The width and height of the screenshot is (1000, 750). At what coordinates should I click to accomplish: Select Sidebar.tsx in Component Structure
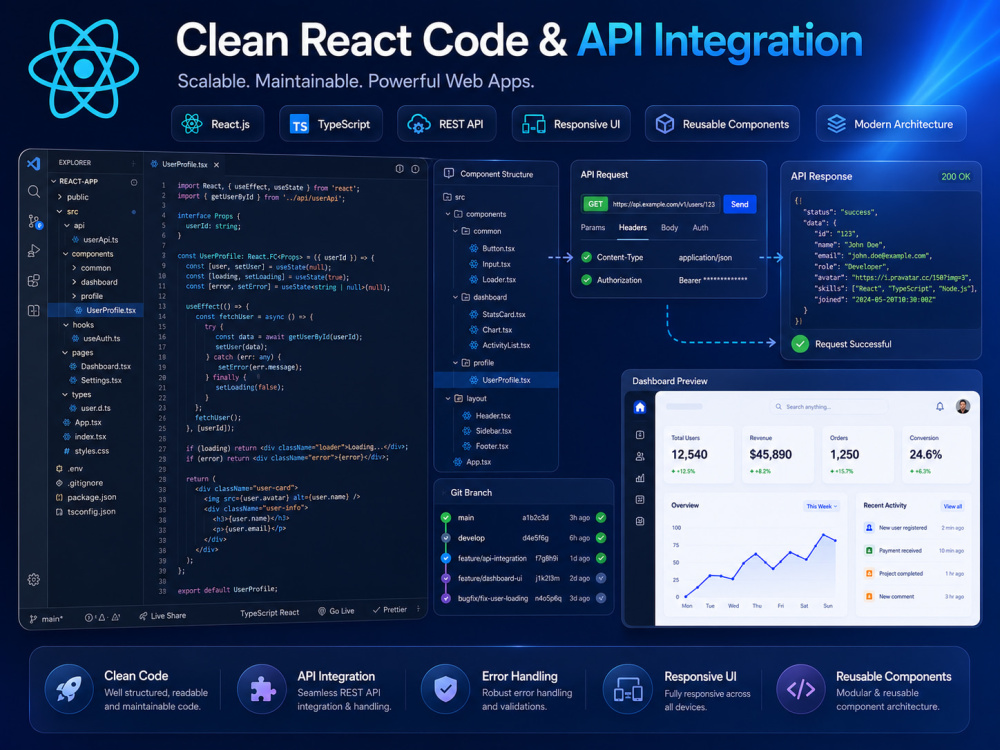click(487, 431)
